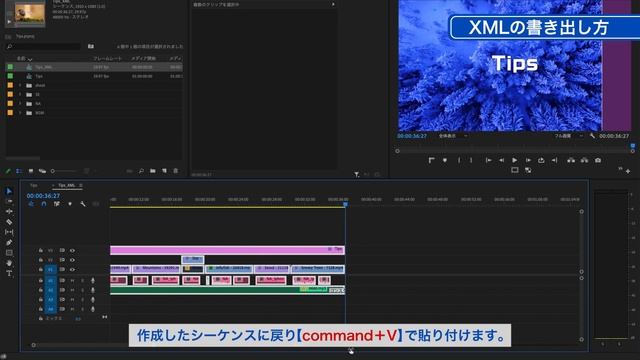Select the Type tool
This screenshot has height=360, width=640.
[x=9, y=273]
